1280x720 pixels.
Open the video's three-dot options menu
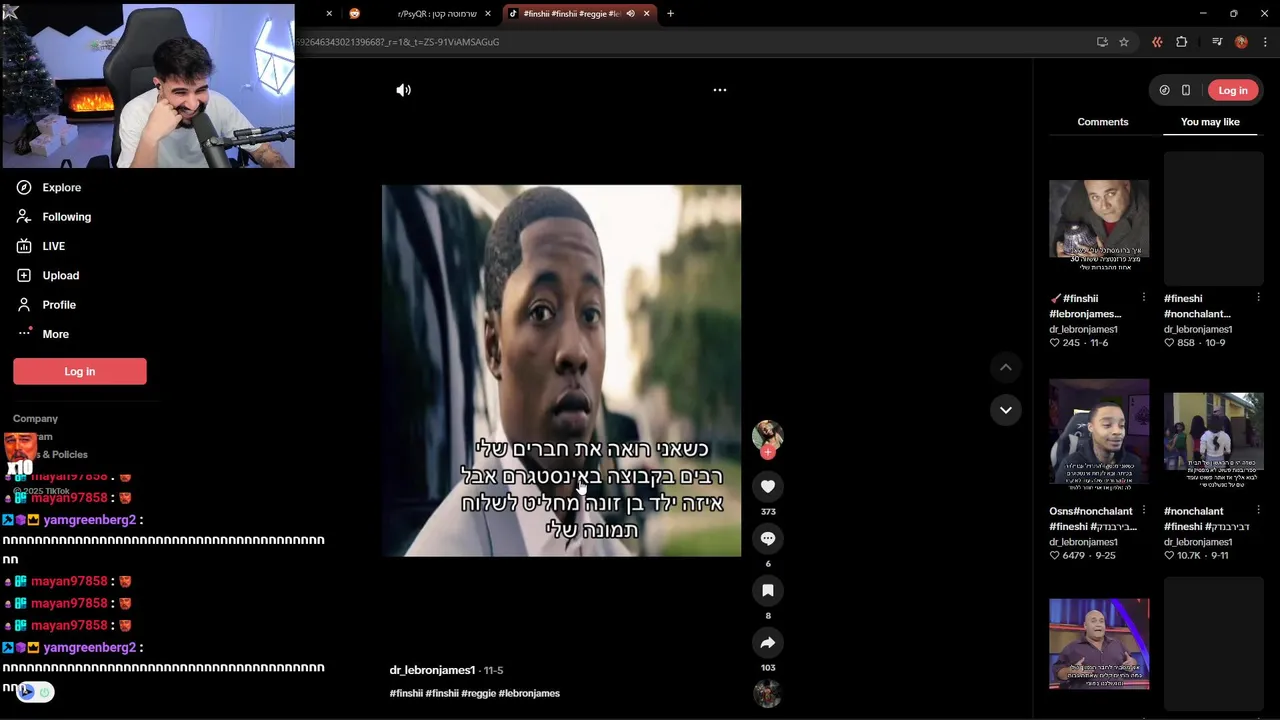coord(719,90)
